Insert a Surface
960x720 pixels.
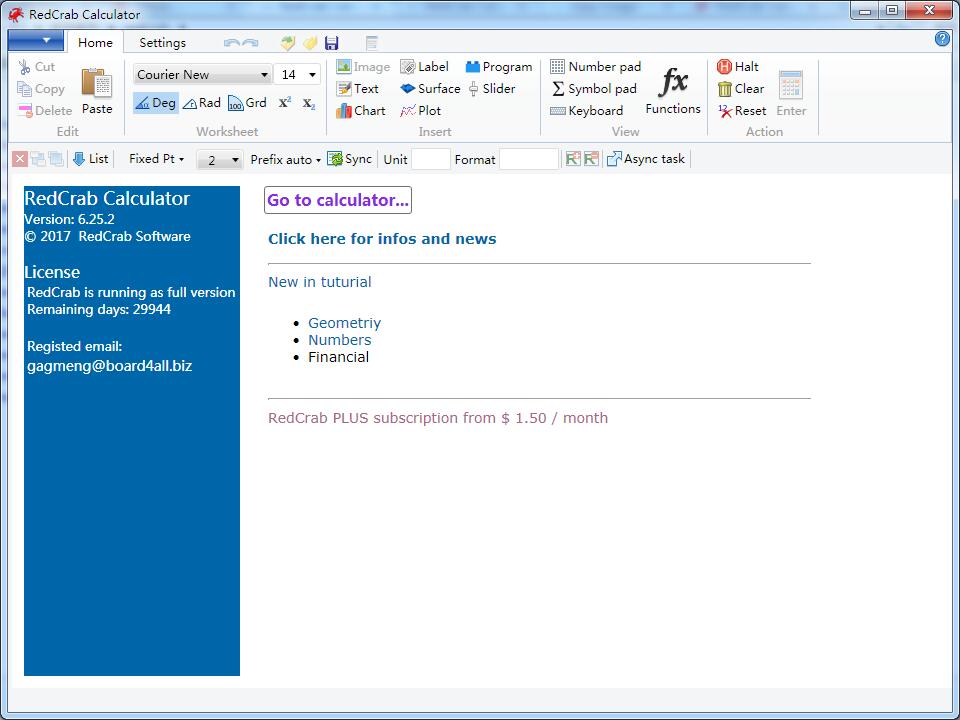pos(430,89)
